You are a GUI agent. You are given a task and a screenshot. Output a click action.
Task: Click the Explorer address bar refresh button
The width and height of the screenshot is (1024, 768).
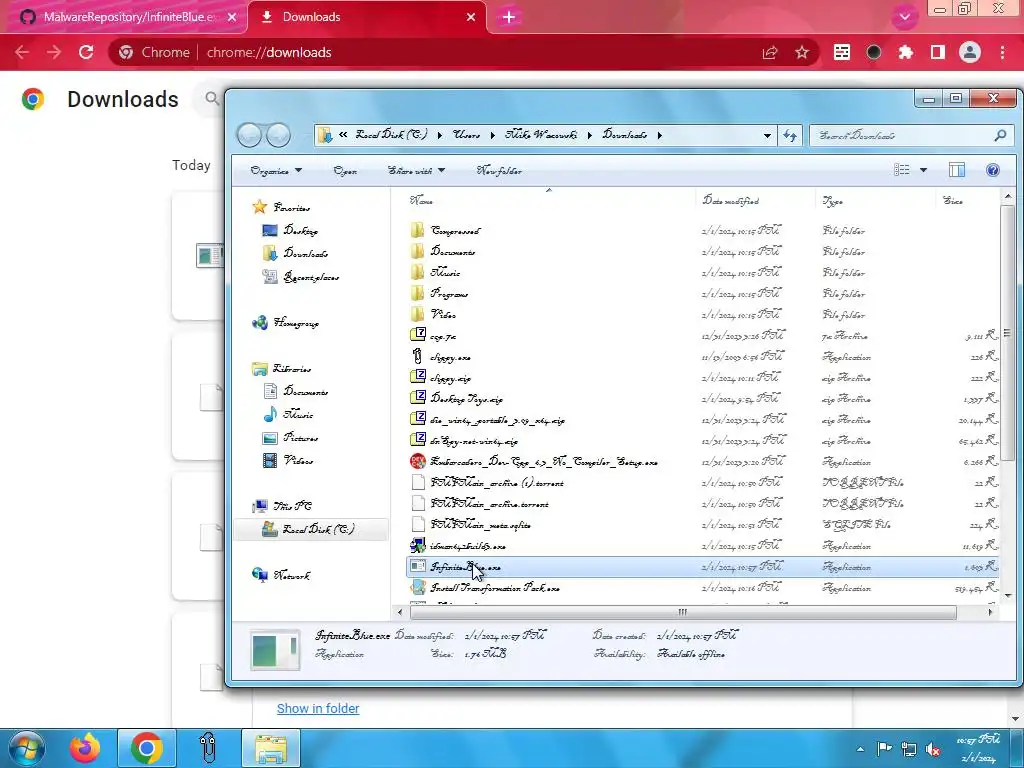click(x=790, y=135)
